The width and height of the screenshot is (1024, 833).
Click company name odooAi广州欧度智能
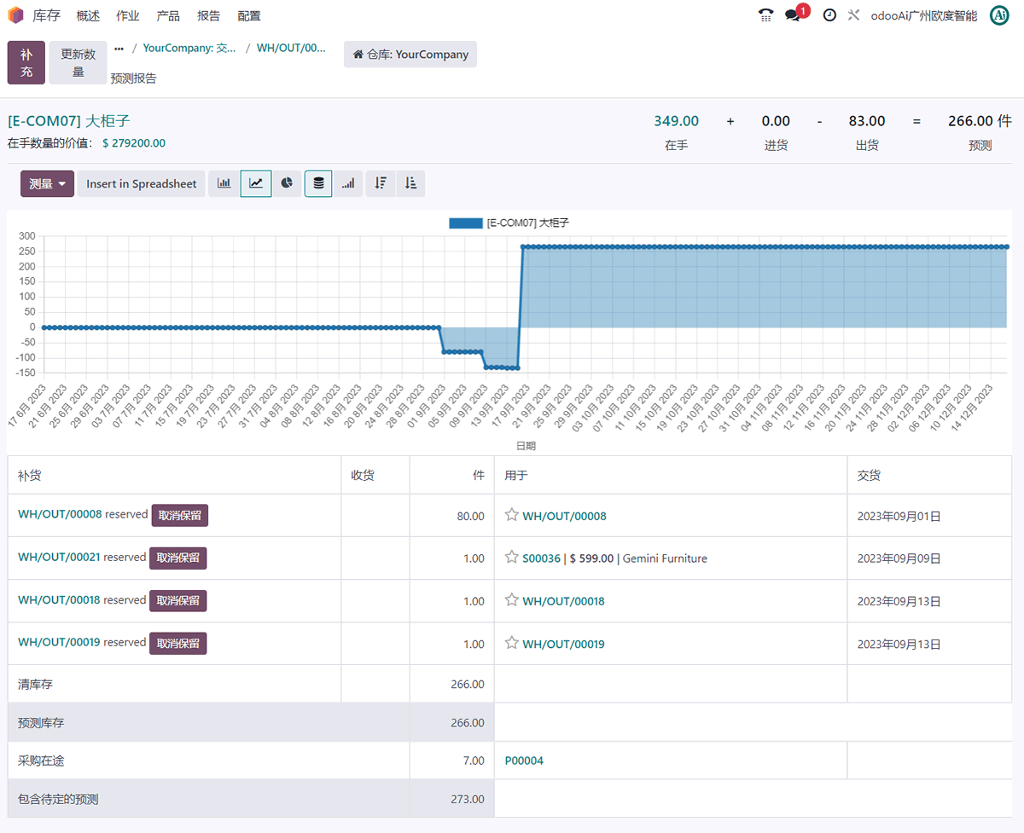tap(923, 16)
